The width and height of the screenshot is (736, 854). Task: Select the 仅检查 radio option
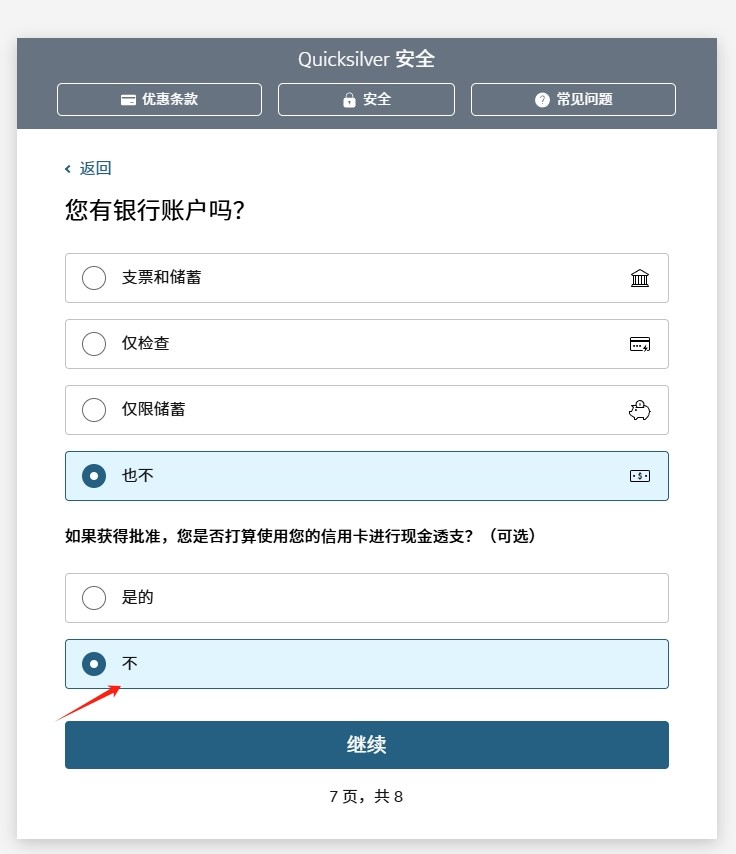94,344
